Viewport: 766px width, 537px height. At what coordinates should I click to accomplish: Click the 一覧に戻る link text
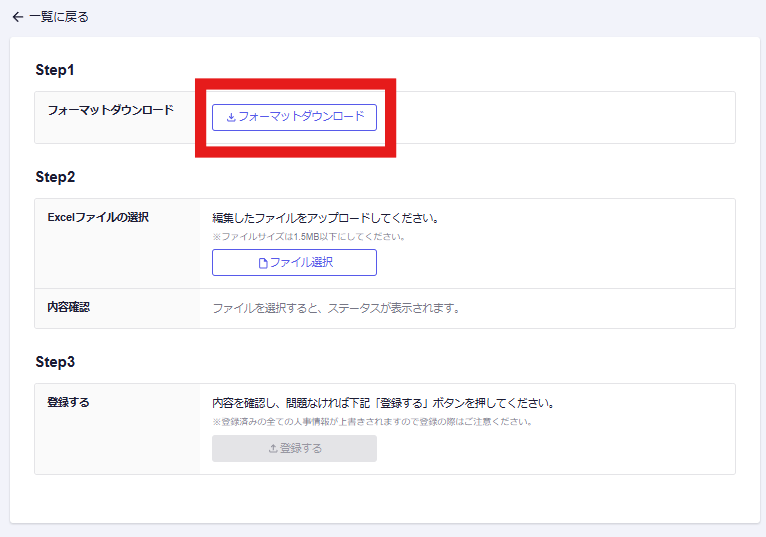58,17
